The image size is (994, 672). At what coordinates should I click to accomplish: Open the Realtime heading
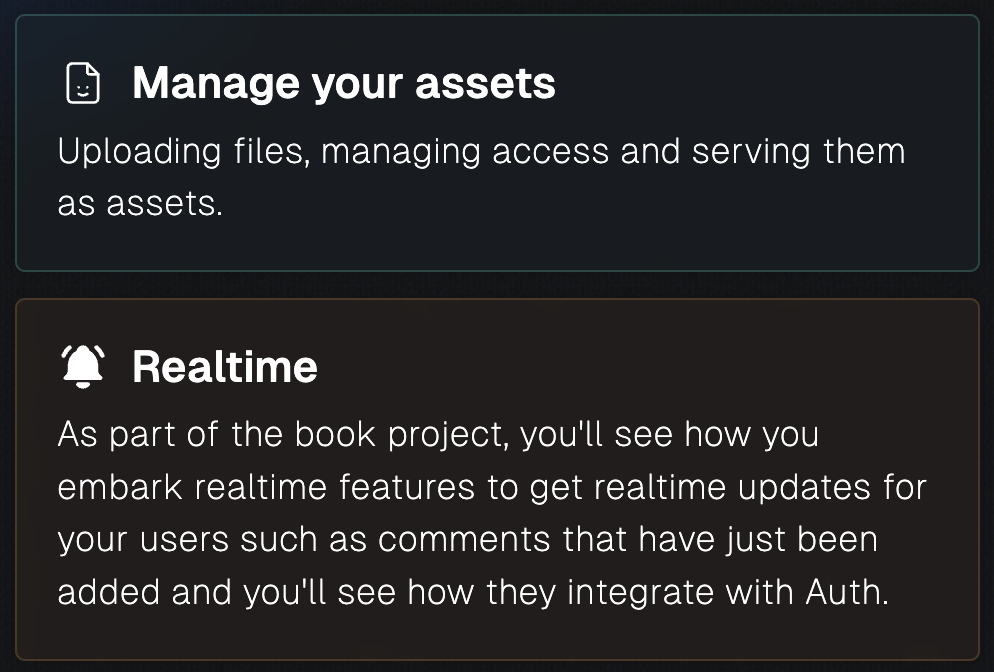pos(224,366)
